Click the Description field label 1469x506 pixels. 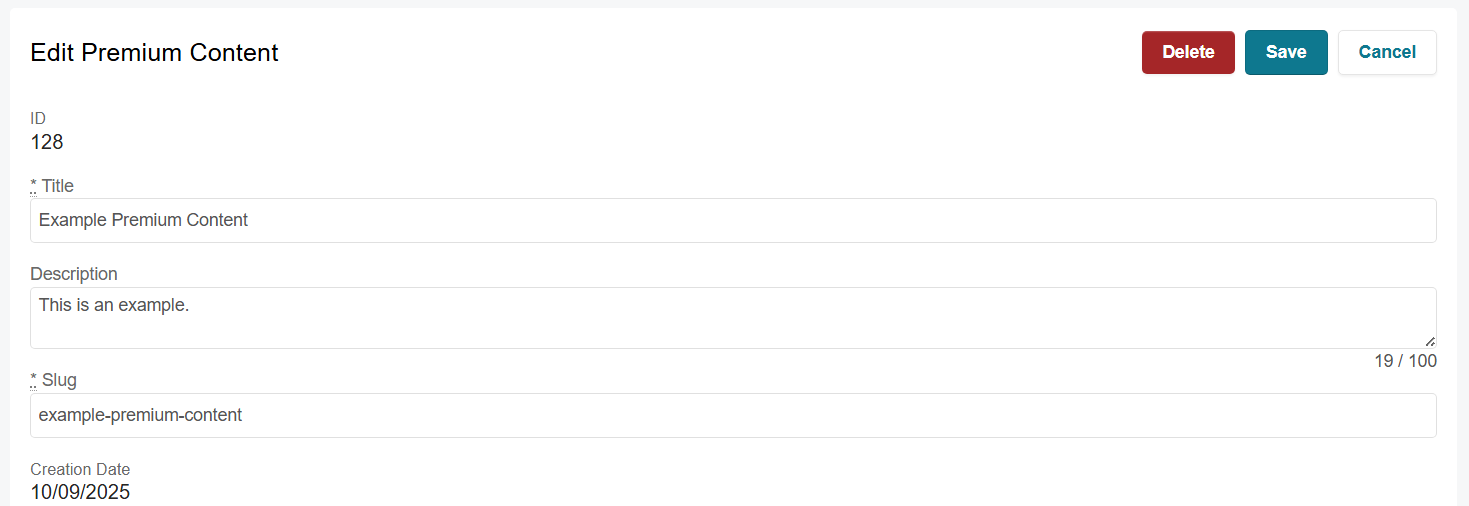(74, 274)
